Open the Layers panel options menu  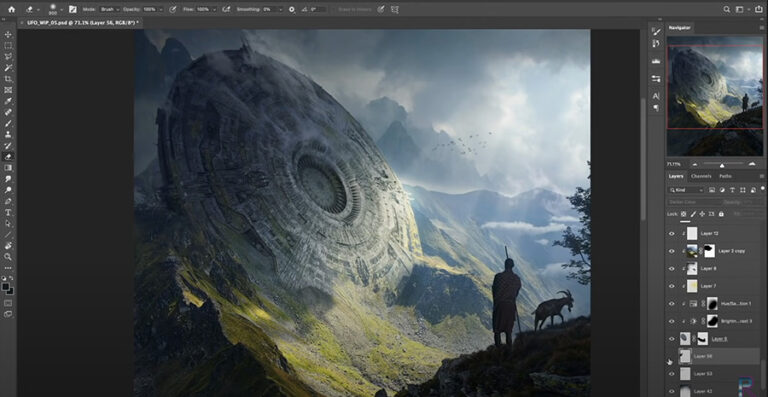click(x=761, y=176)
